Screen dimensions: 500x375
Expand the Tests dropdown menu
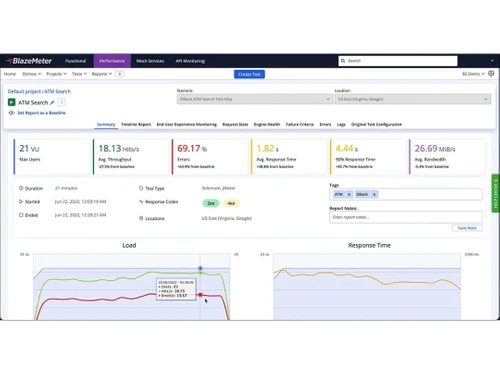[x=79, y=74]
